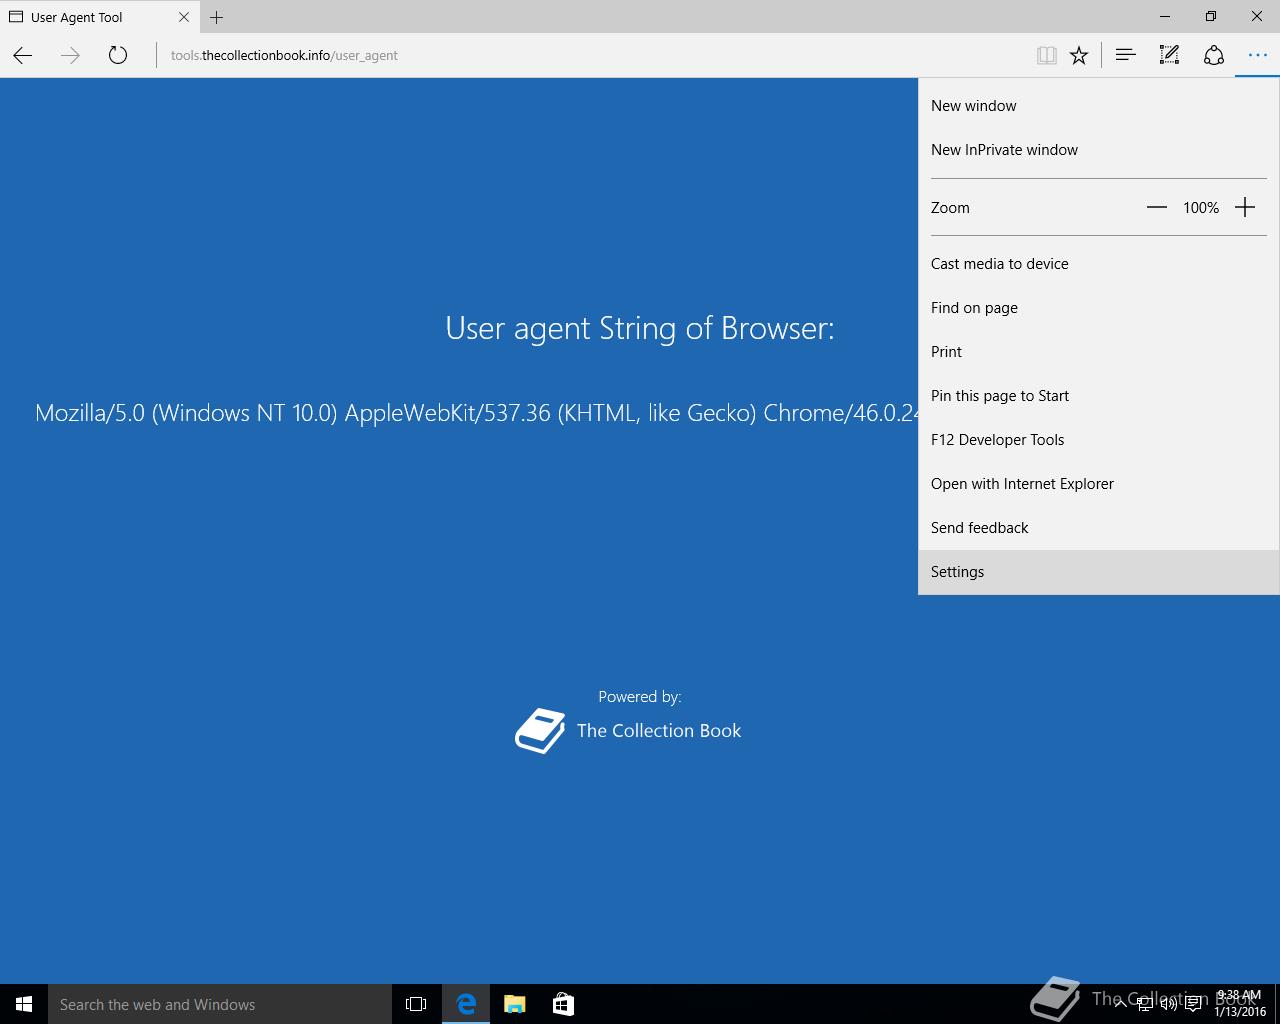1280x1024 pixels.
Task: Increase zoom with plus button
Action: click(1245, 208)
